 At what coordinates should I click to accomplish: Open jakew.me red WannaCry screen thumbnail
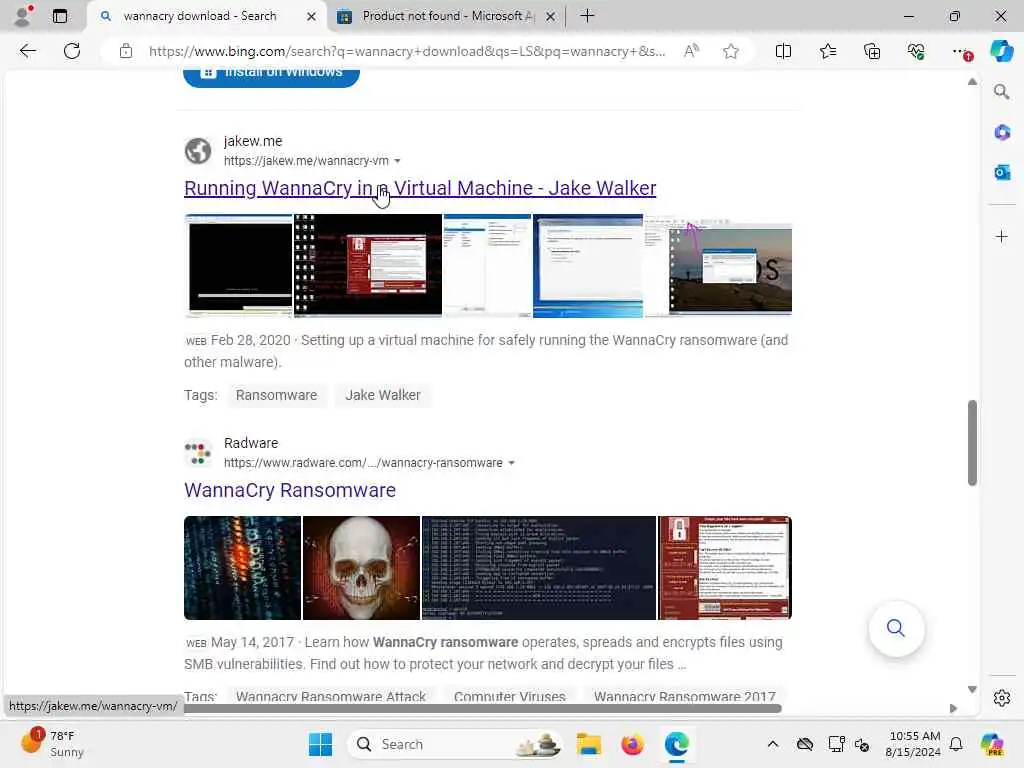click(368, 265)
